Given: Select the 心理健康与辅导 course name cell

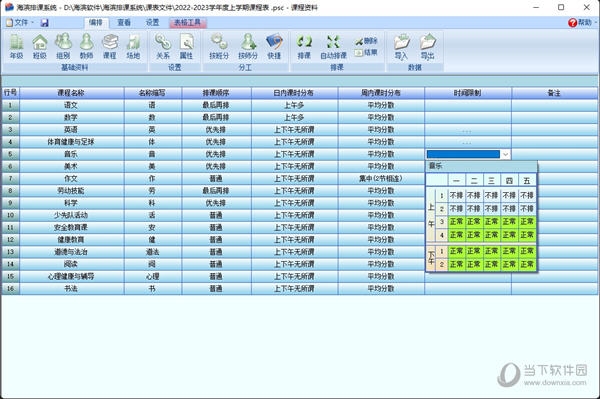Looking at the screenshot, I should click(71, 276).
